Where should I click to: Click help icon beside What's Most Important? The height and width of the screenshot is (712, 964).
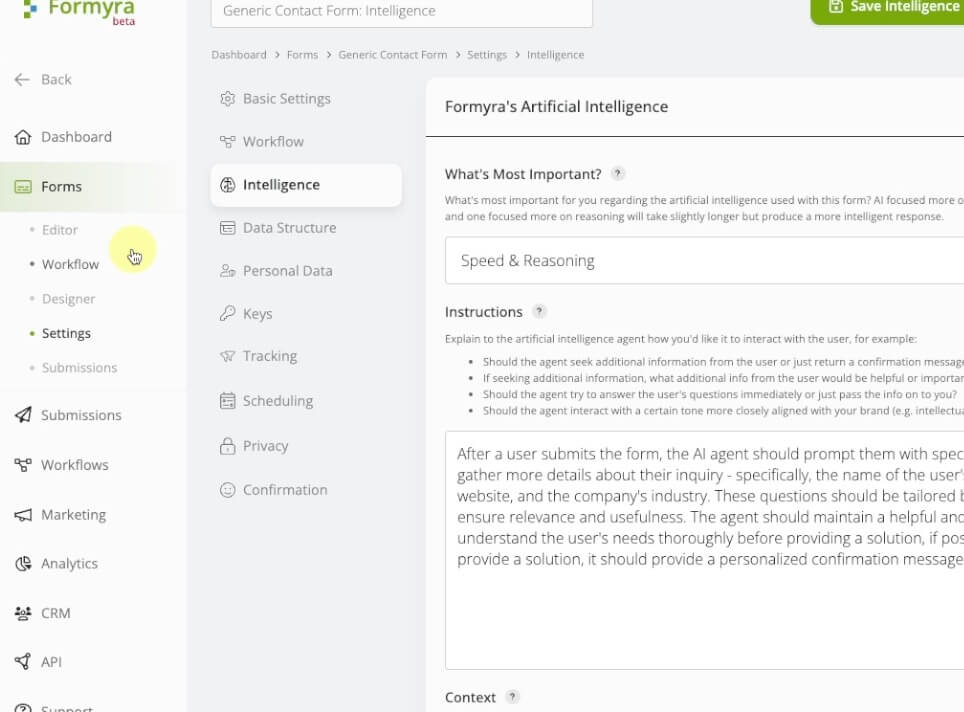(618, 174)
